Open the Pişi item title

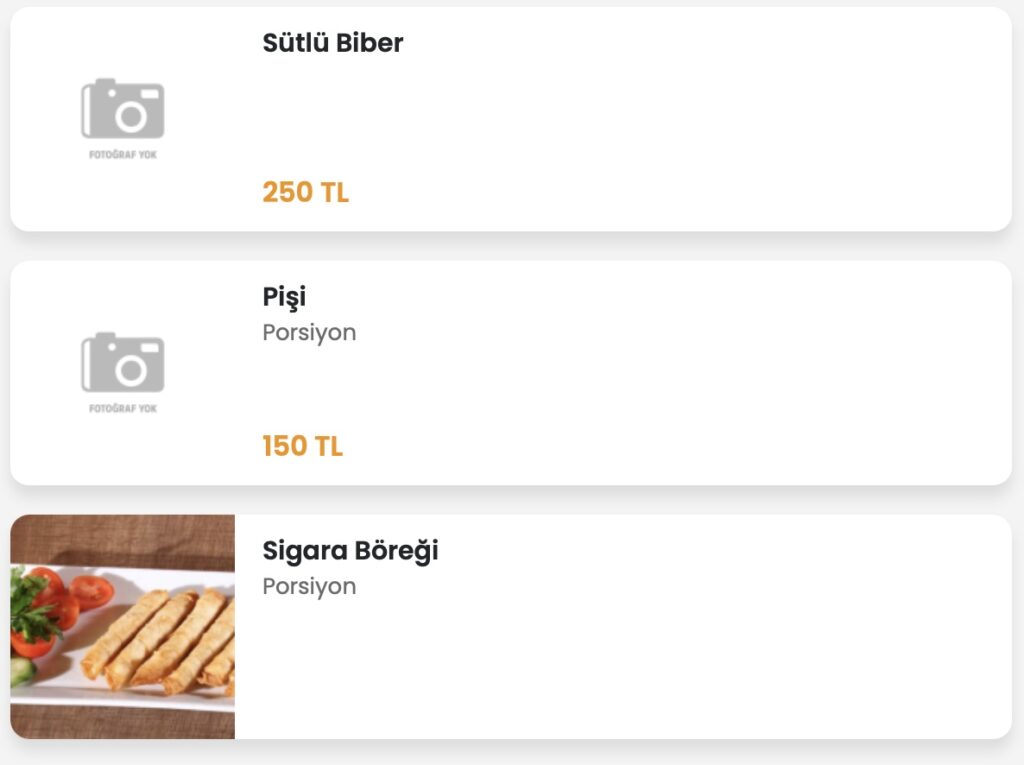pos(284,297)
